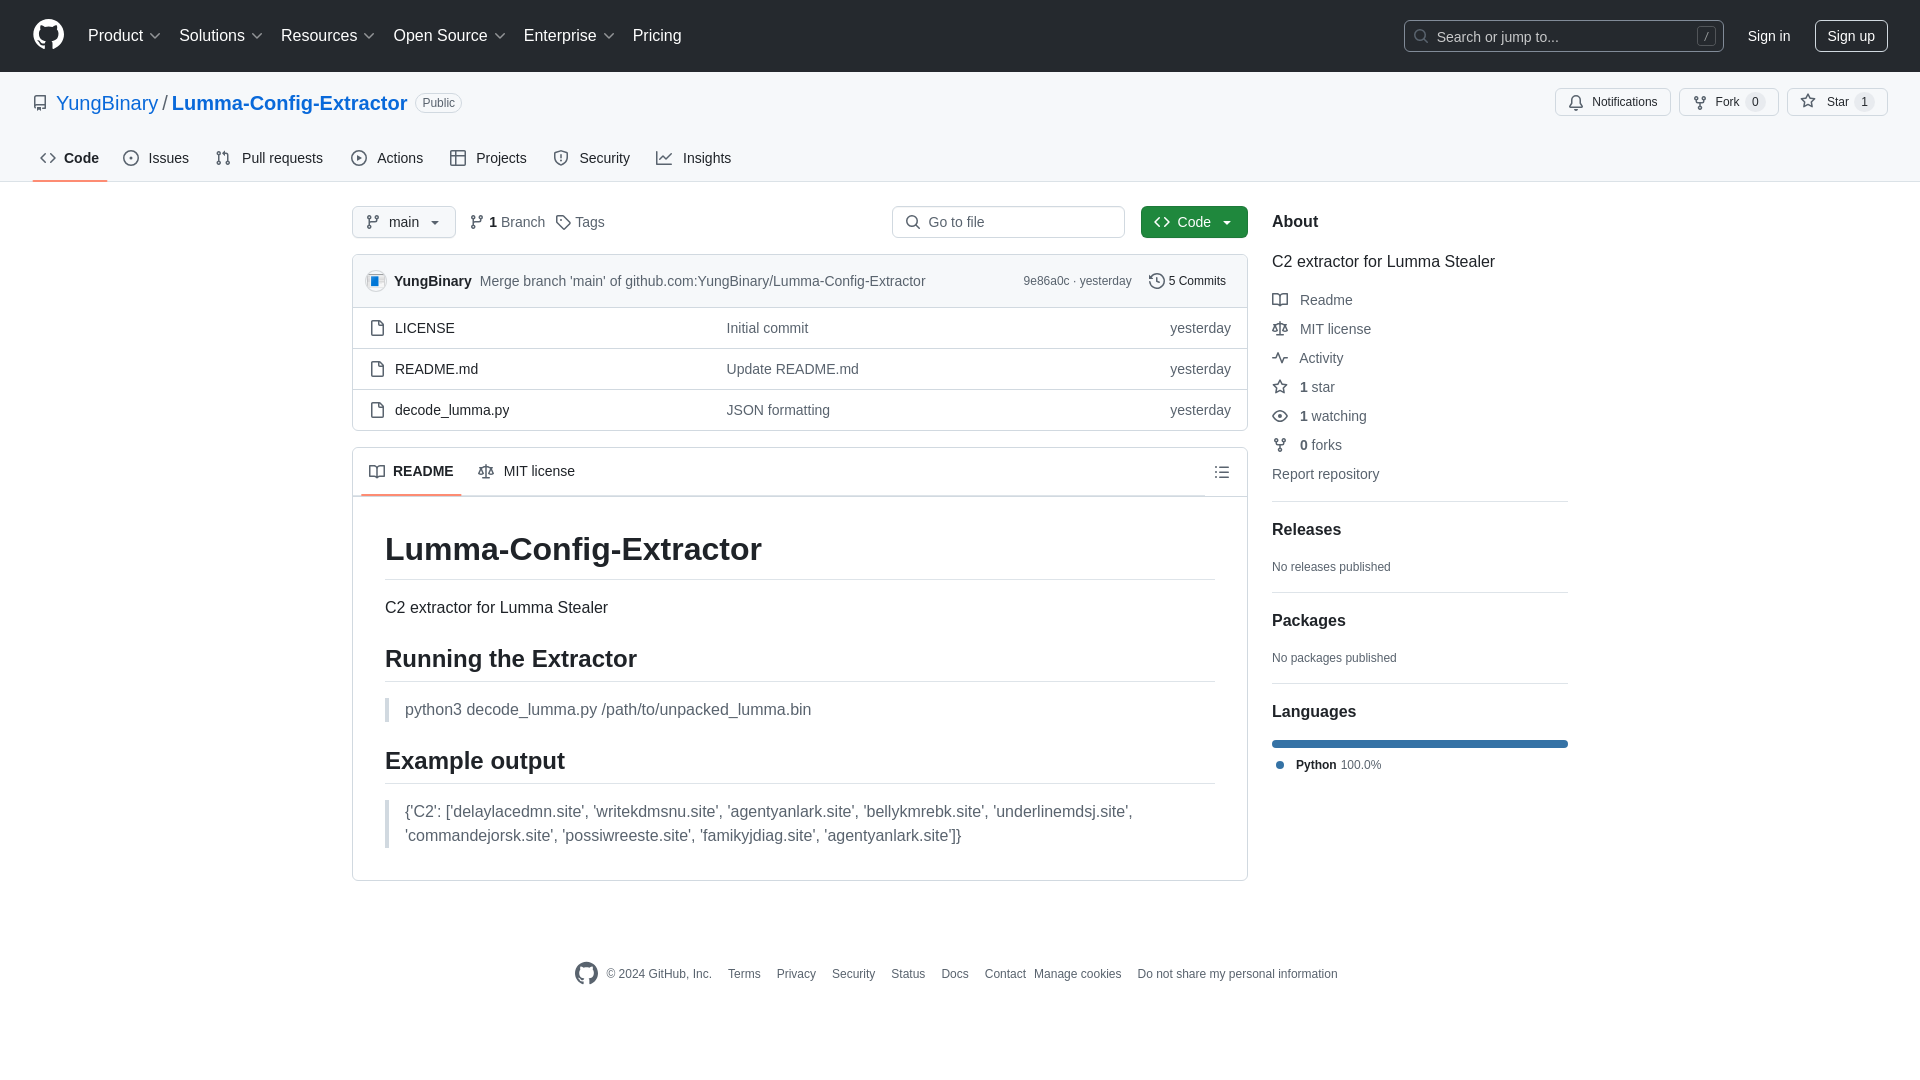Toggle Notifications bell on
The width and height of the screenshot is (1920, 1080).
(1613, 102)
